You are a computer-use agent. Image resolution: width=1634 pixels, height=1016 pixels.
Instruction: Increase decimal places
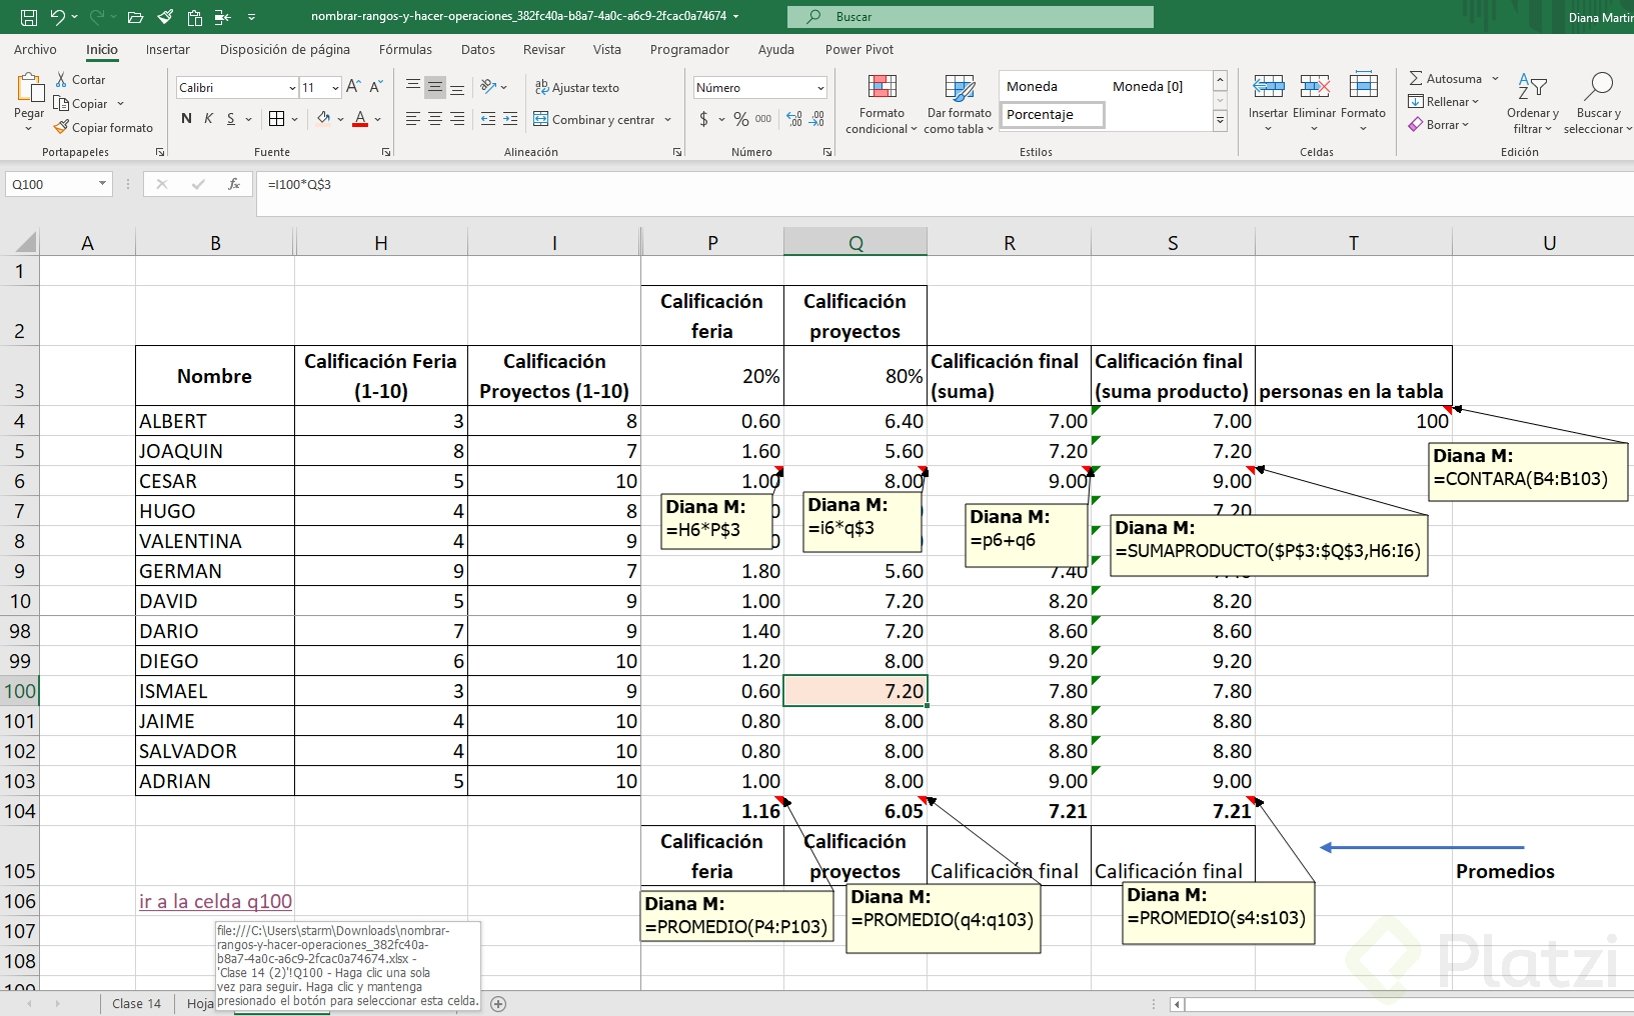795,119
